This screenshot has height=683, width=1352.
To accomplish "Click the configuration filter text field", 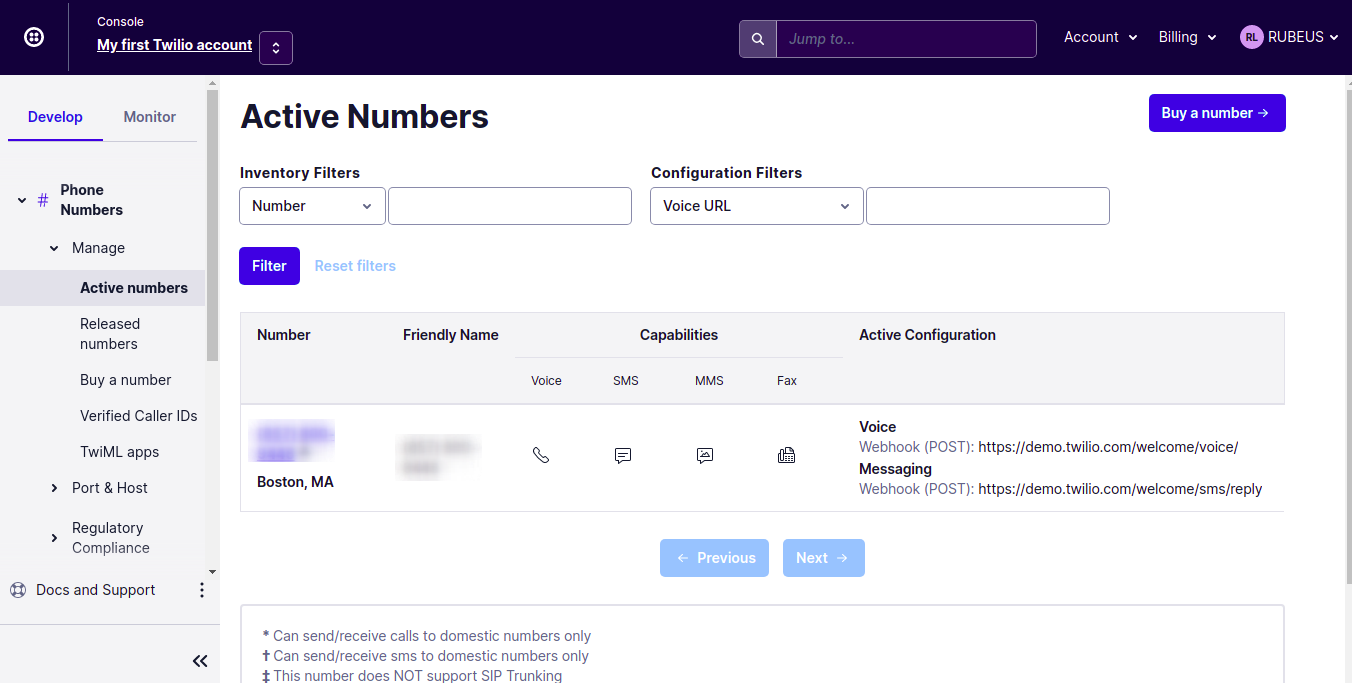I will (988, 206).
